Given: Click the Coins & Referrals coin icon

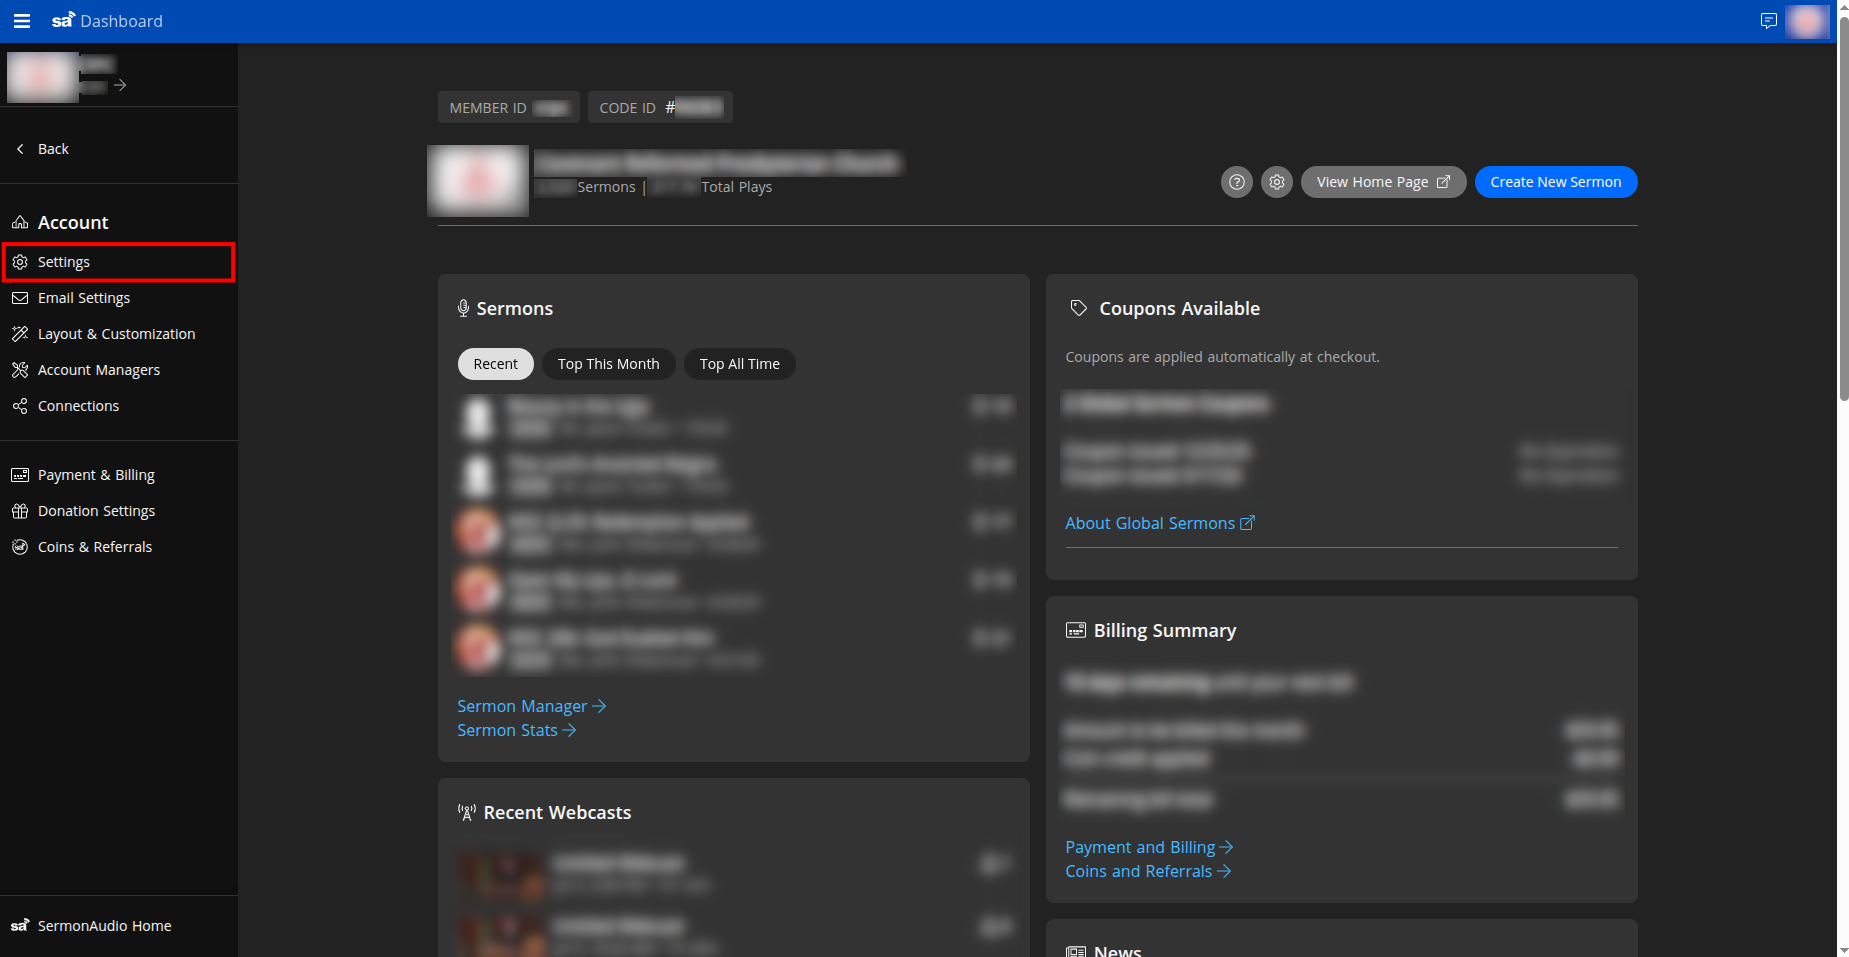Looking at the screenshot, I should pyautogui.click(x=20, y=547).
